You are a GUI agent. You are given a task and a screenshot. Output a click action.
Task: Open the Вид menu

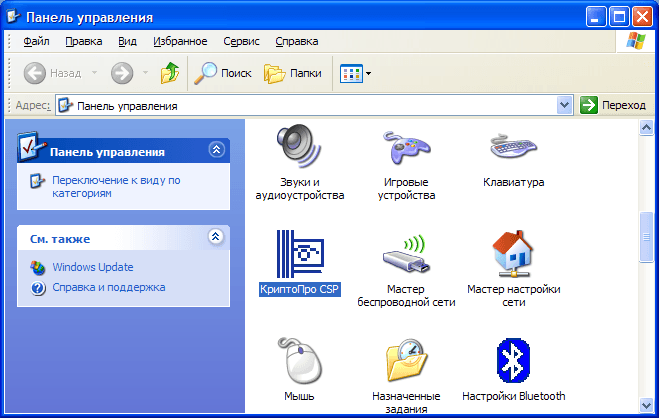tap(127, 41)
